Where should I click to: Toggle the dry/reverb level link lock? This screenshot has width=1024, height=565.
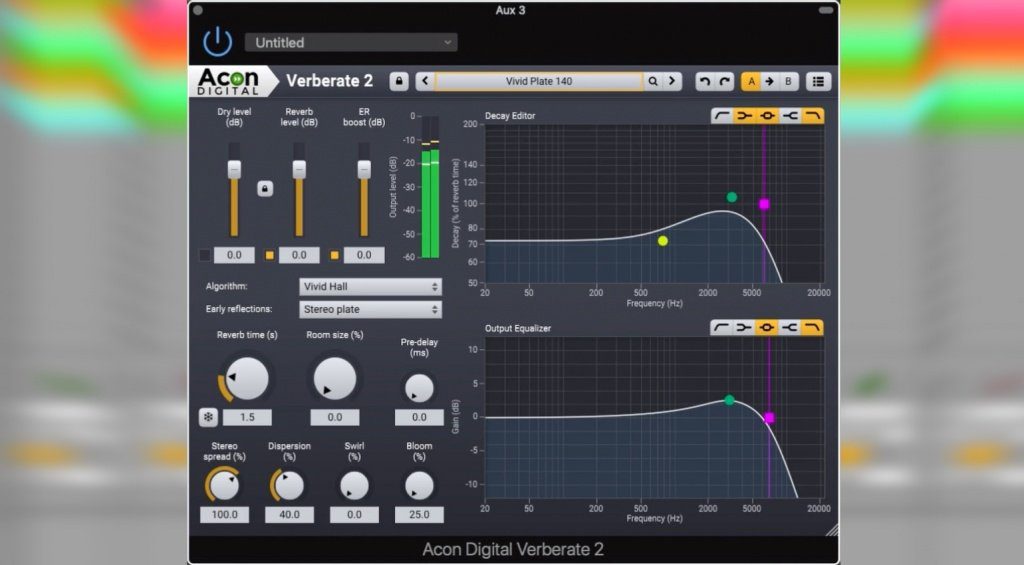click(264, 189)
